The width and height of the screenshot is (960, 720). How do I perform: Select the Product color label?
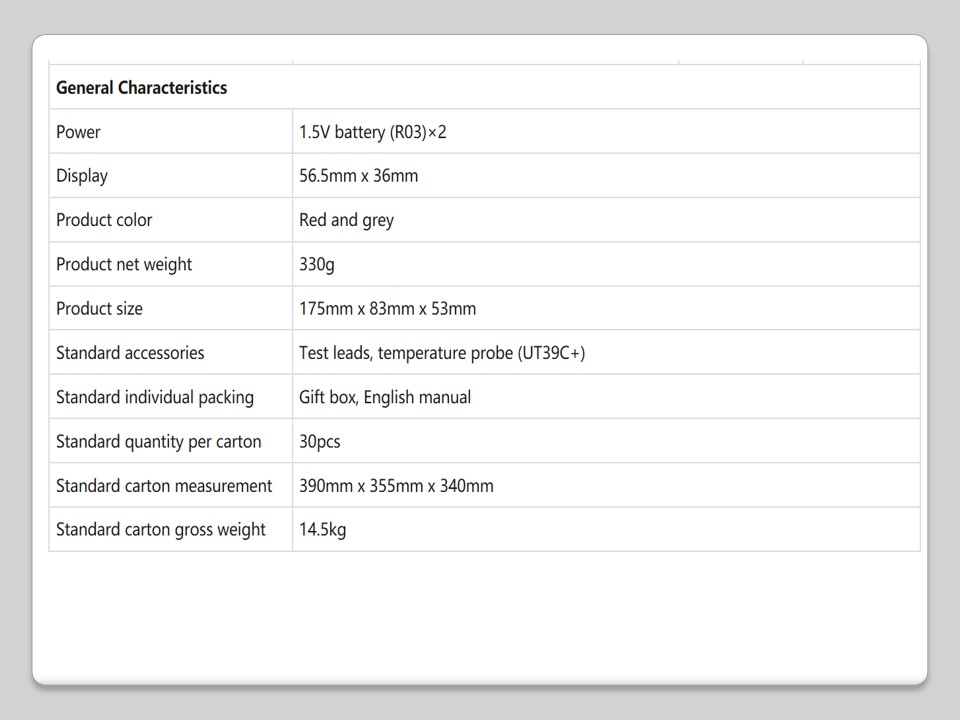[104, 220]
